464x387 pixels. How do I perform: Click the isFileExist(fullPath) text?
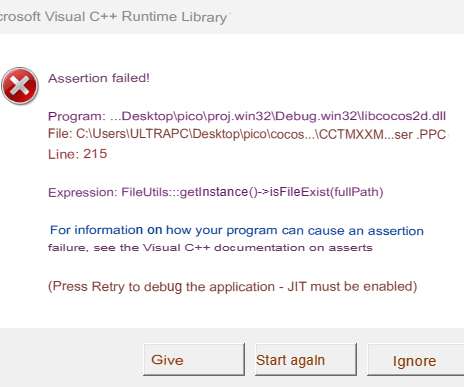(327, 192)
